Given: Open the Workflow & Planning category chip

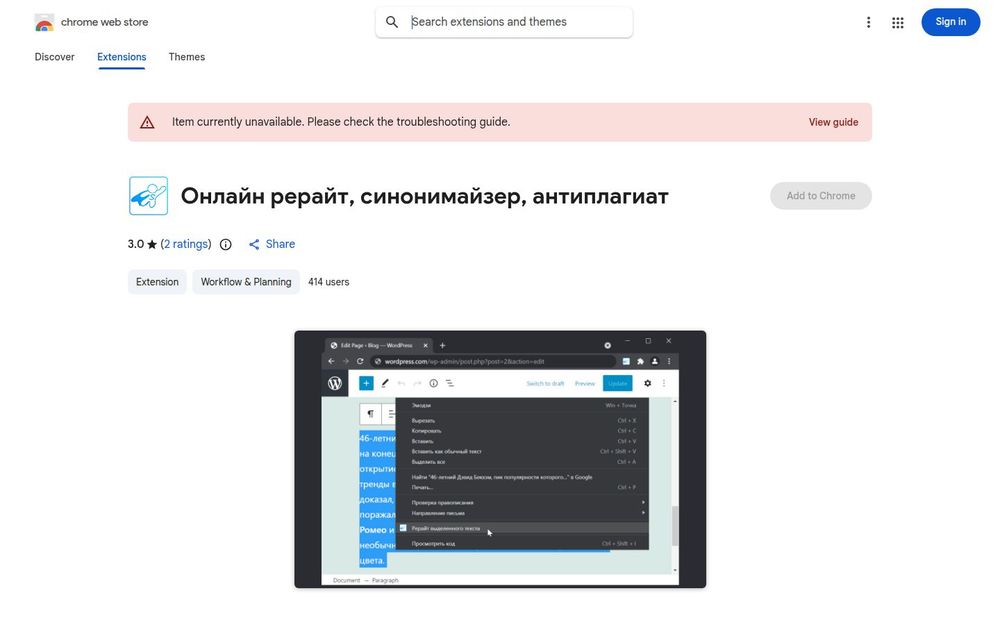Looking at the screenshot, I should click(246, 282).
